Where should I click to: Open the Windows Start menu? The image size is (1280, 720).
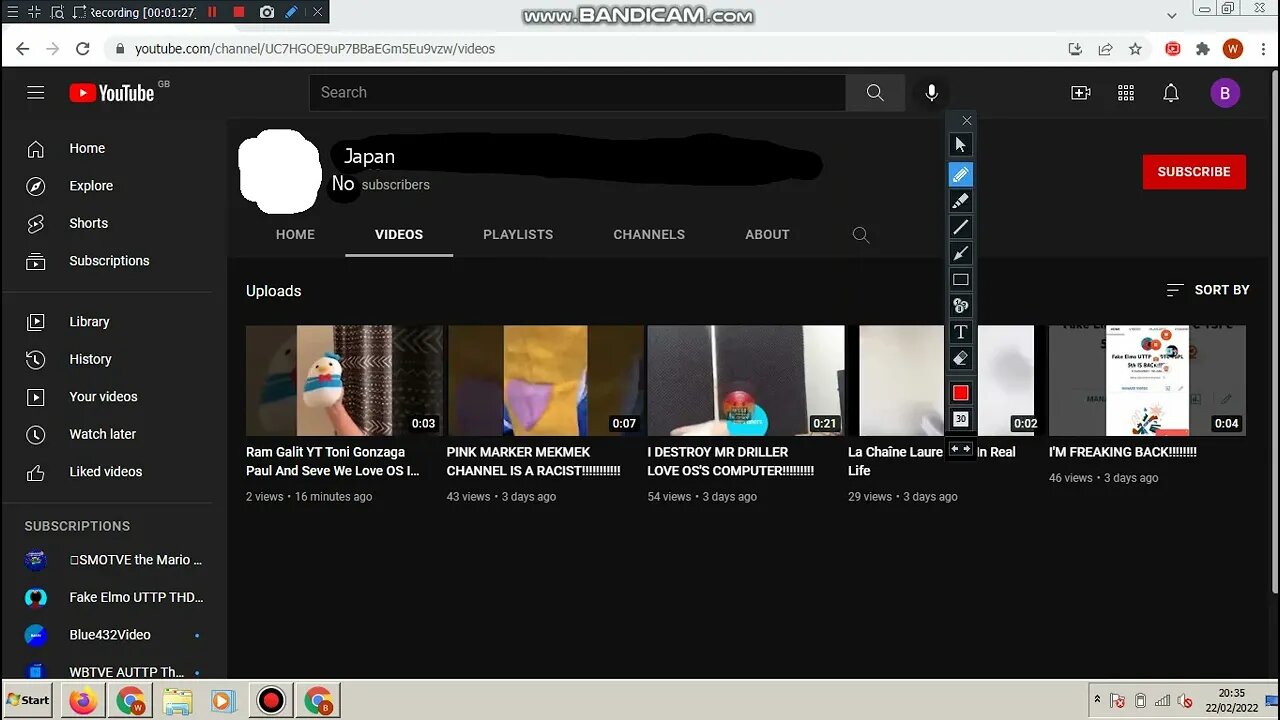click(x=28, y=700)
